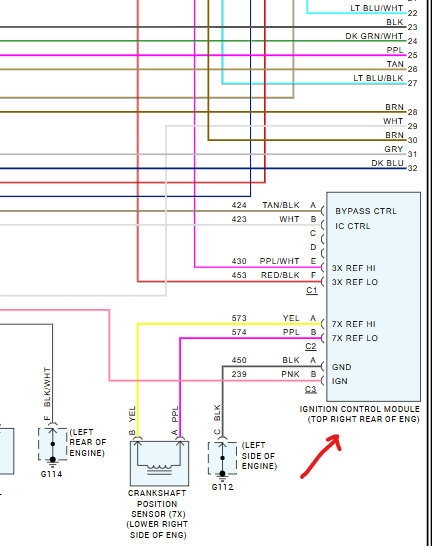Select the TAN label at pin 26

[x=395, y=64]
